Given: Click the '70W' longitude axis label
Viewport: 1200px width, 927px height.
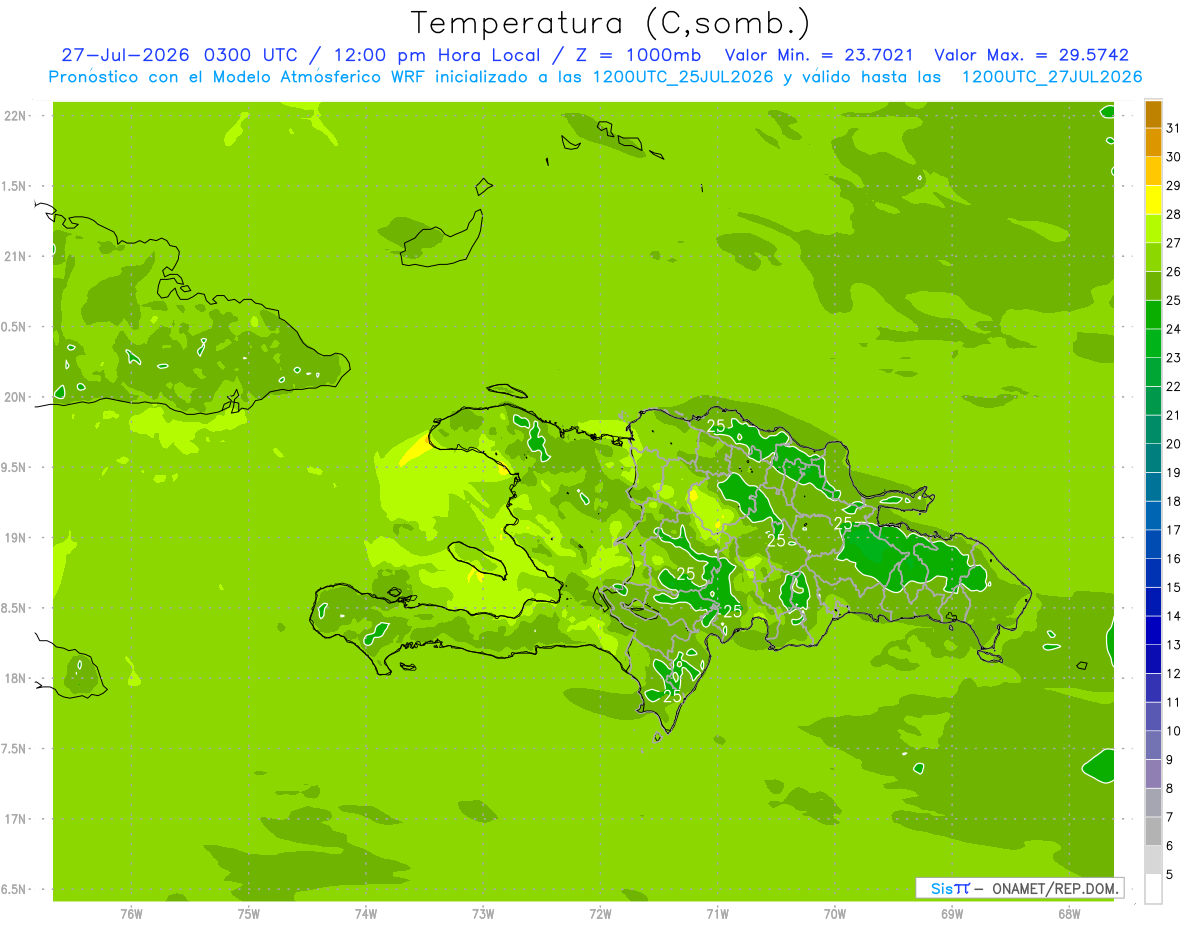Looking at the screenshot, I should coord(835,914).
